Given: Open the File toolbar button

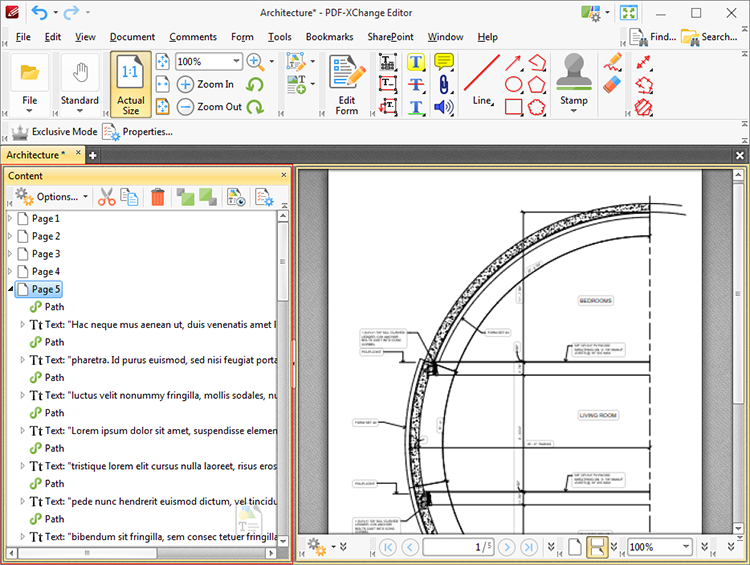Looking at the screenshot, I should [x=30, y=85].
